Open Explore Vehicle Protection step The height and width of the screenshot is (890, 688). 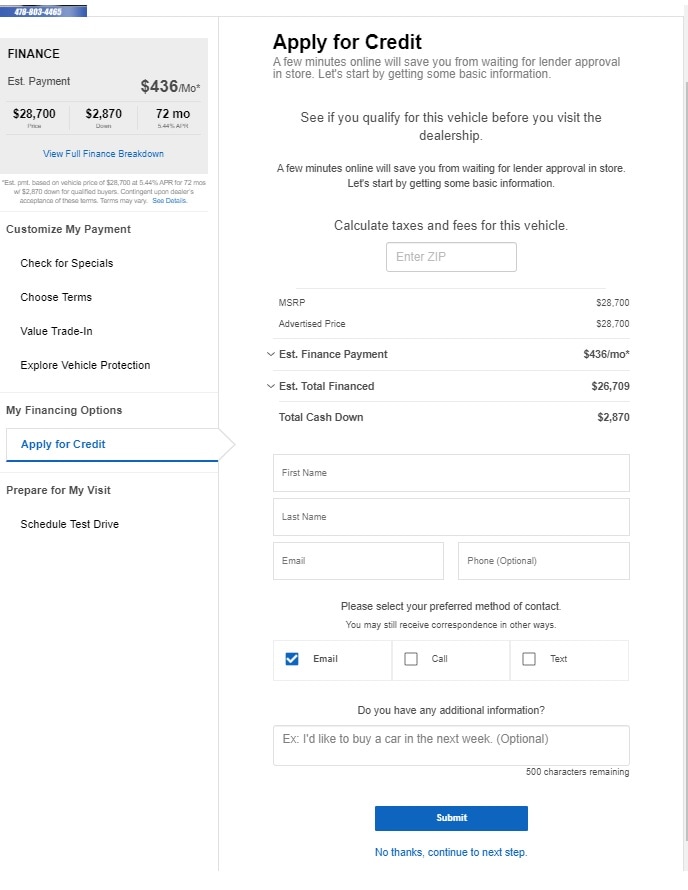[x=85, y=366]
